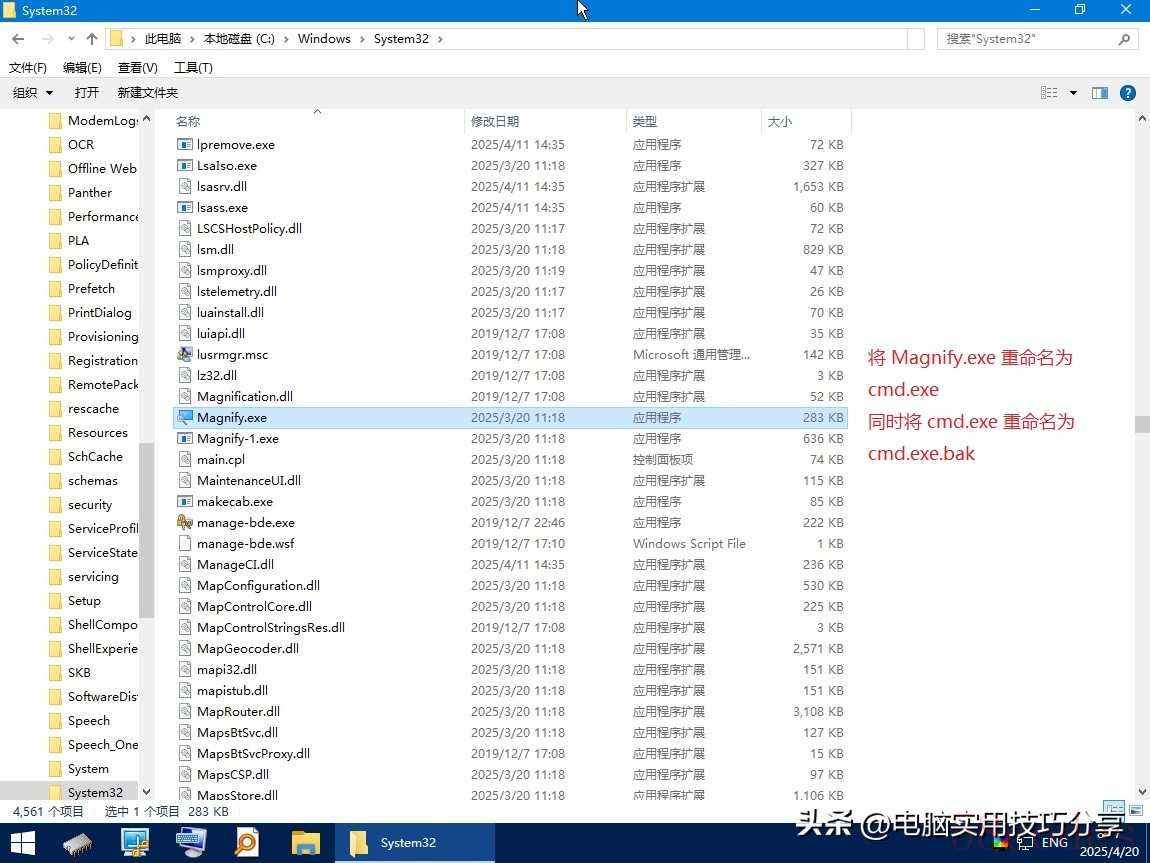Select the Magnification.dll file icon
1150x863 pixels.
185,397
